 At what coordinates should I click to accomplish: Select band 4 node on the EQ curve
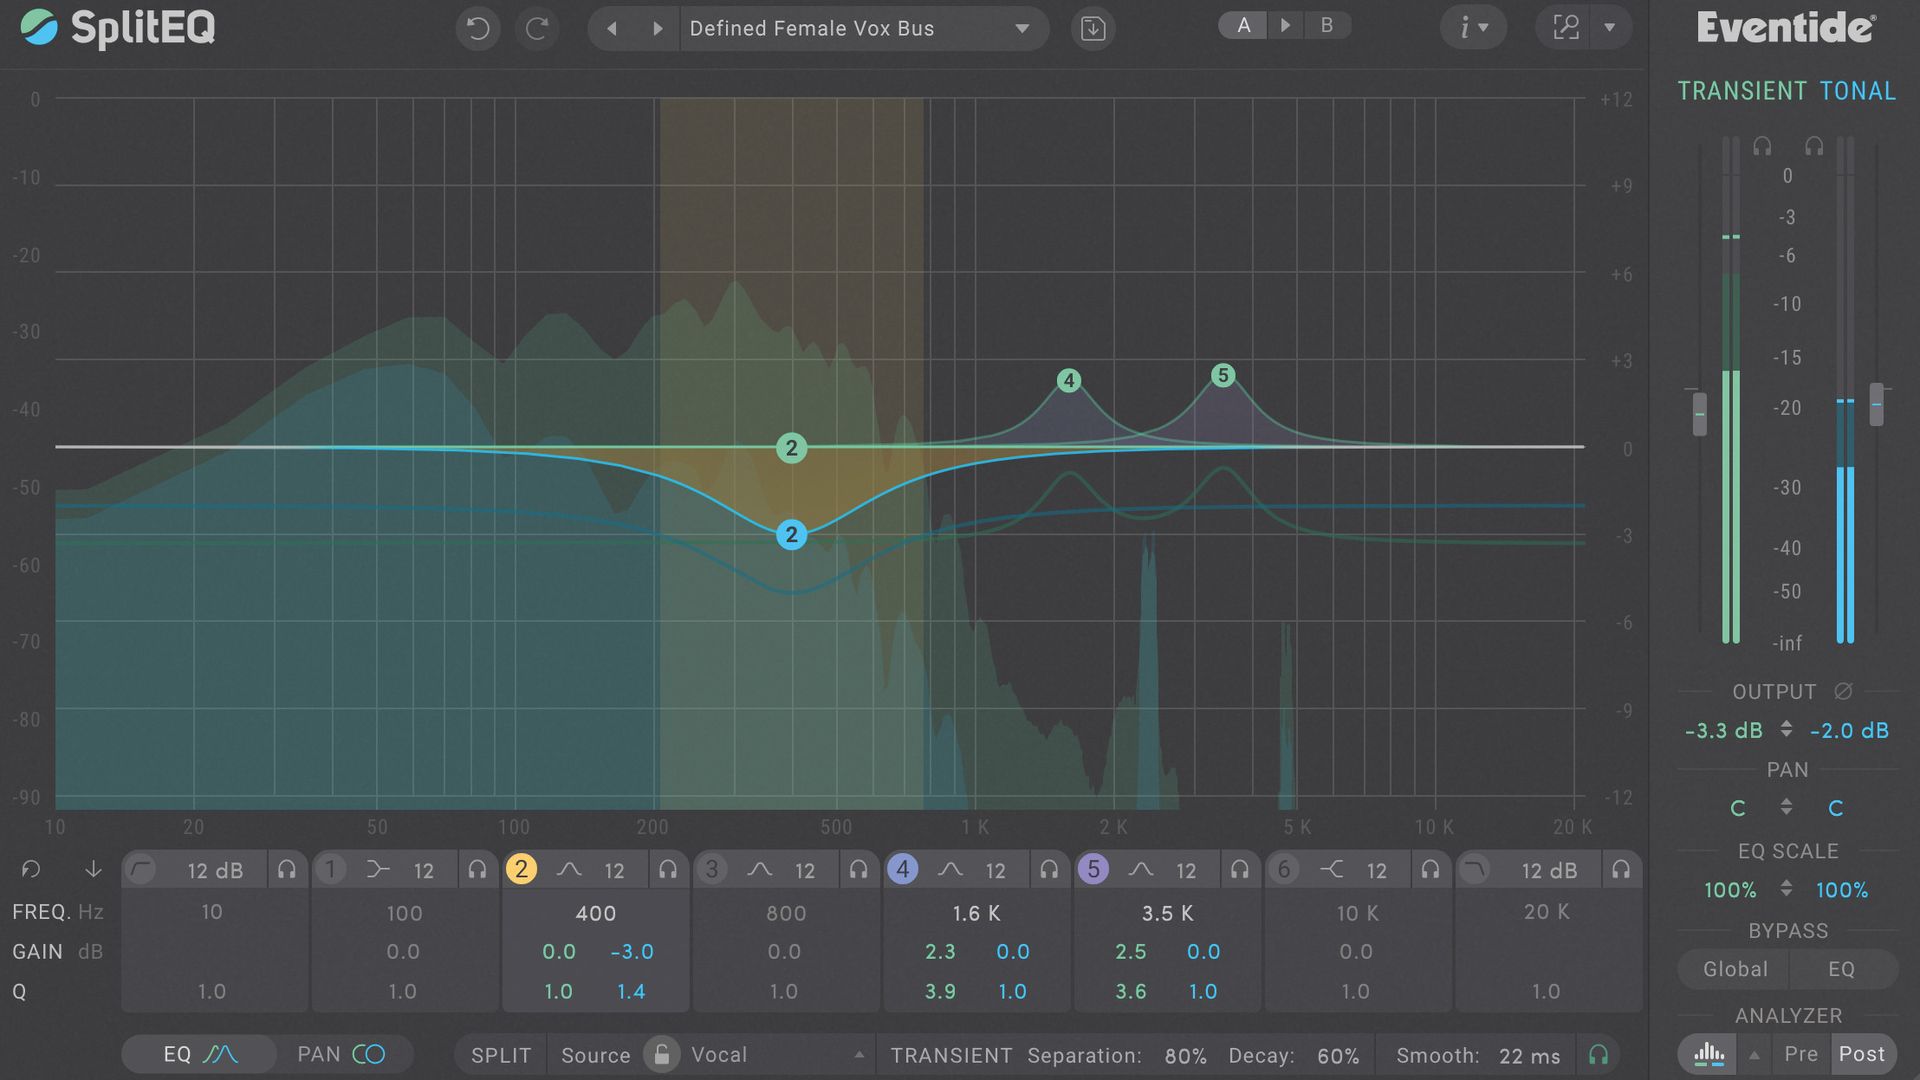coord(1069,379)
